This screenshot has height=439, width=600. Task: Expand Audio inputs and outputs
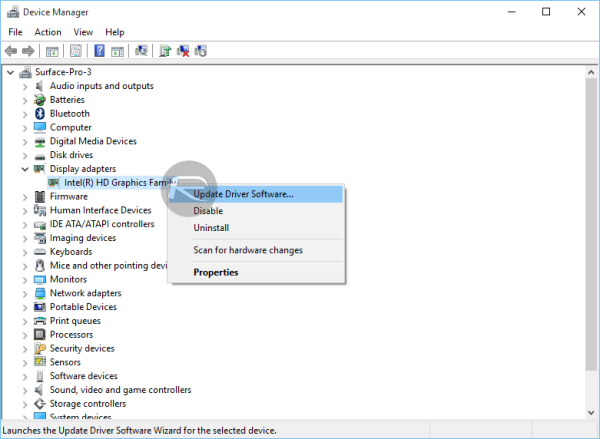(x=25, y=86)
